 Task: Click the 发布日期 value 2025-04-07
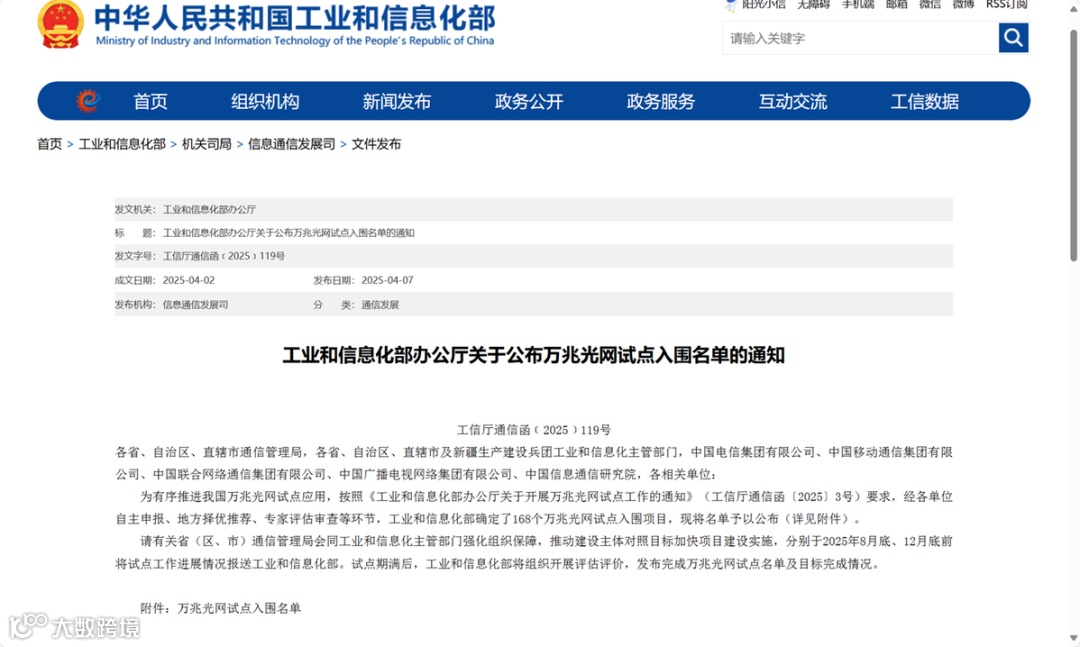[387, 280]
